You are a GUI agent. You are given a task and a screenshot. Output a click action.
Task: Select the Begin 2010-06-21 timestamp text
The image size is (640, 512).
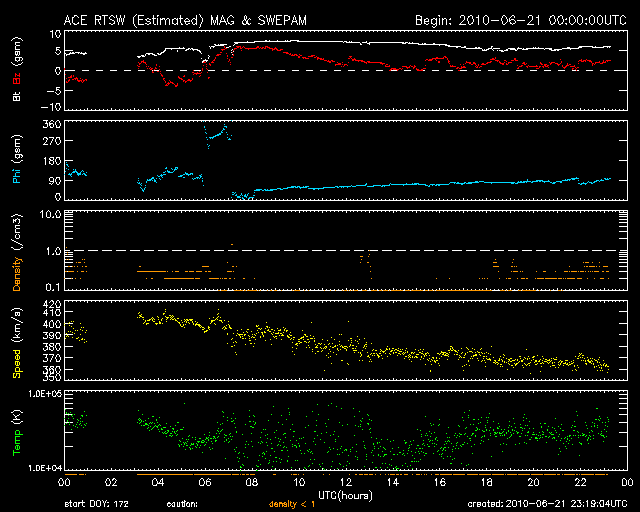click(521, 20)
